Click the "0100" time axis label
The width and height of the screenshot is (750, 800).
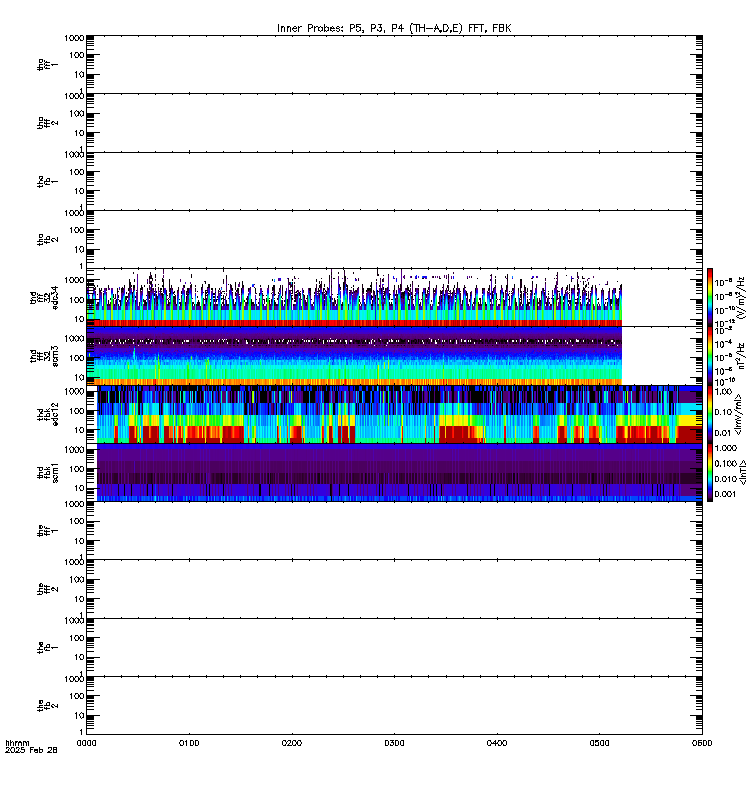pyautogui.click(x=189, y=743)
